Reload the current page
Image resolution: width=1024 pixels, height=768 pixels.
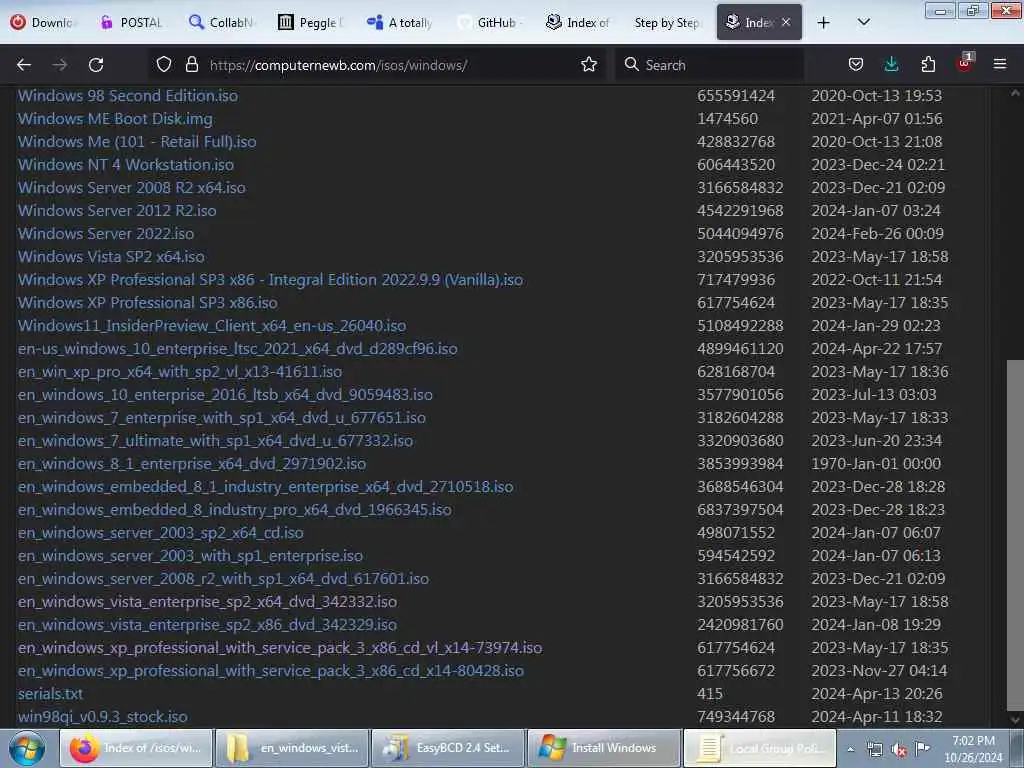tap(96, 65)
